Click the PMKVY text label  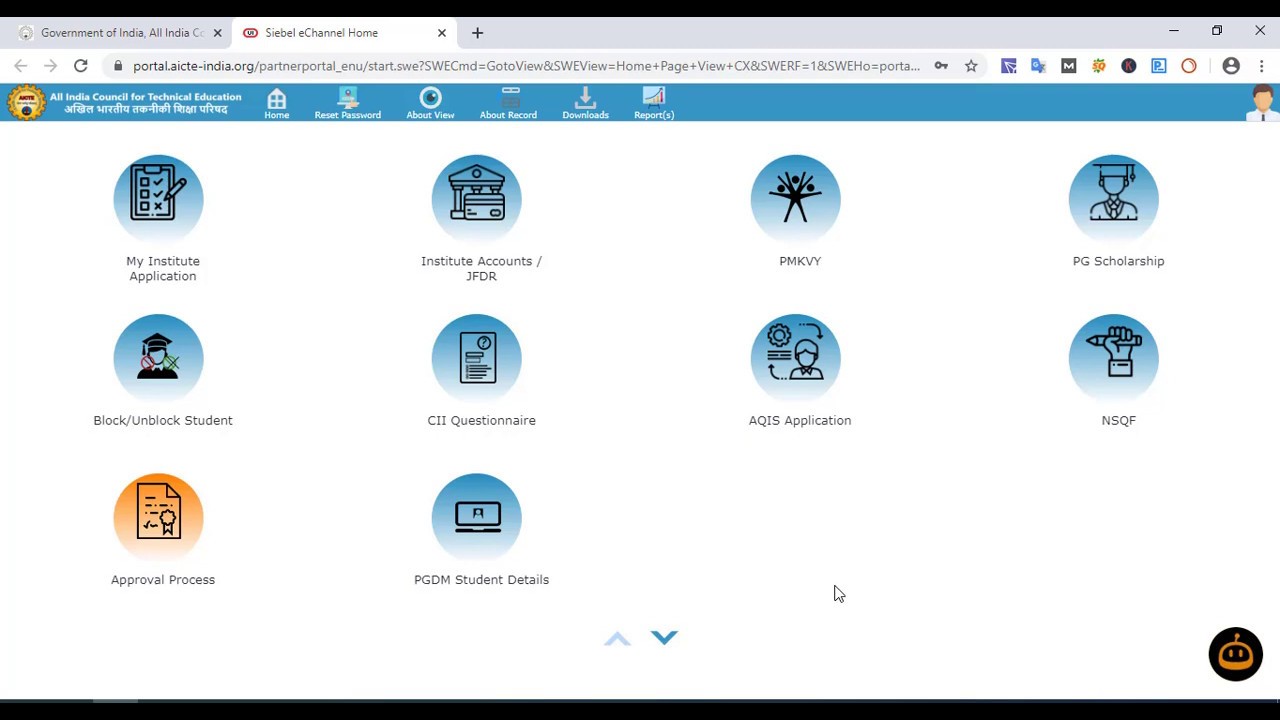click(x=800, y=261)
